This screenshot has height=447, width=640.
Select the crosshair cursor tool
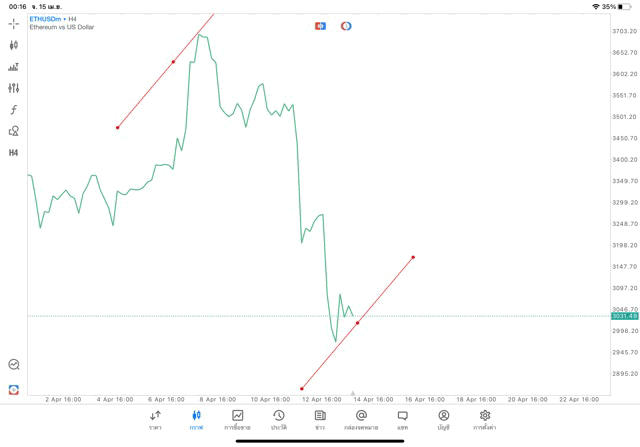coord(14,23)
